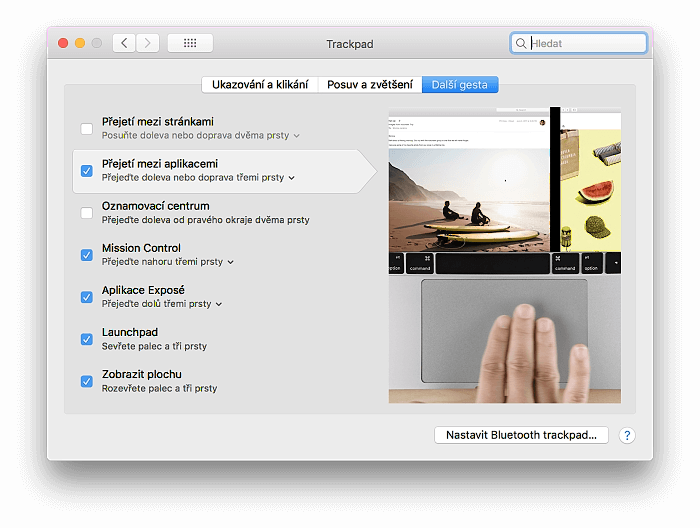
Task: Click Přejeďte doleva od pravého okraje dvěma prsty
Action: tap(205, 220)
